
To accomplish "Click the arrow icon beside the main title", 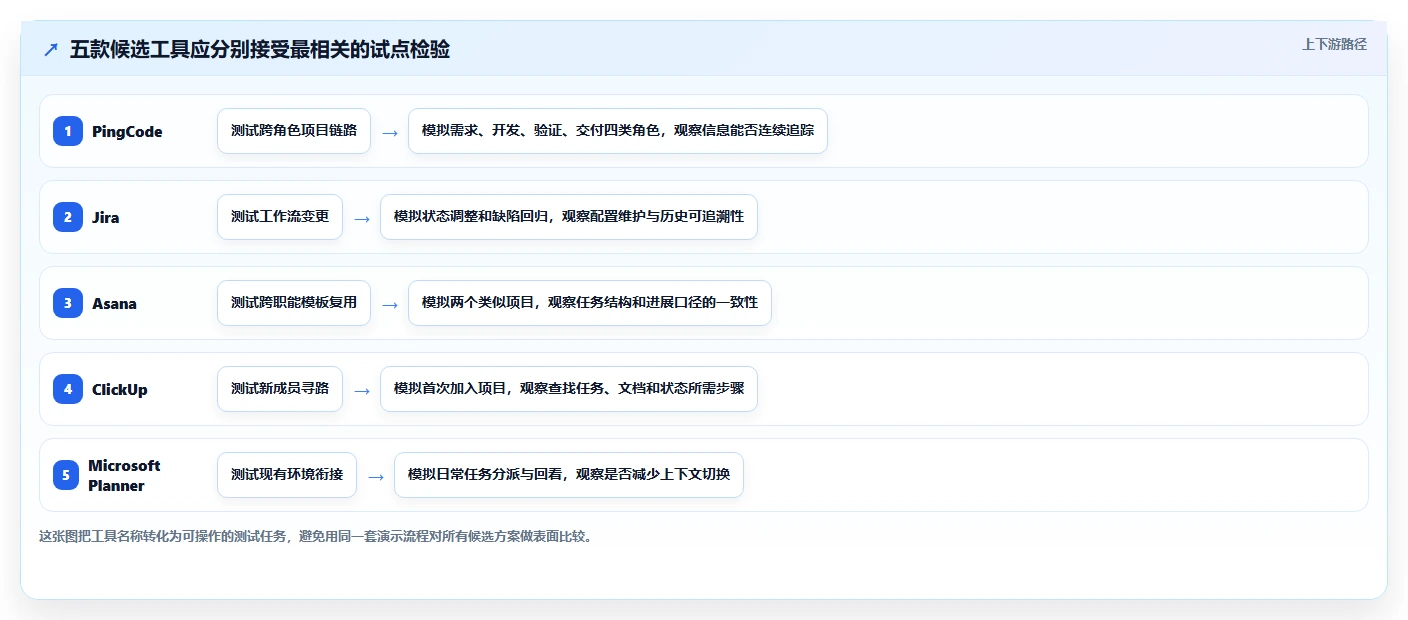I will click(51, 50).
